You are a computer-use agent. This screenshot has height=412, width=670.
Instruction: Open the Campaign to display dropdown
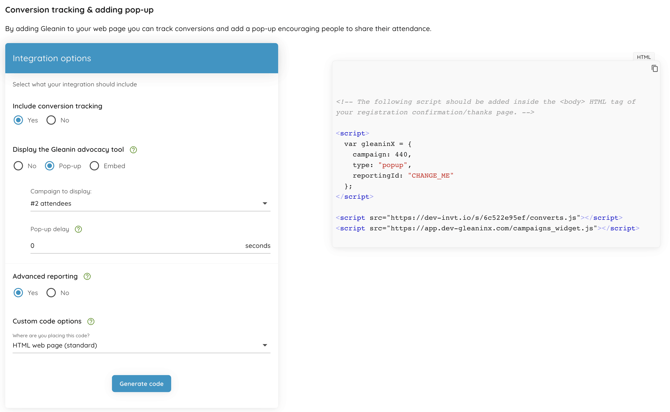(x=150, y=203)
